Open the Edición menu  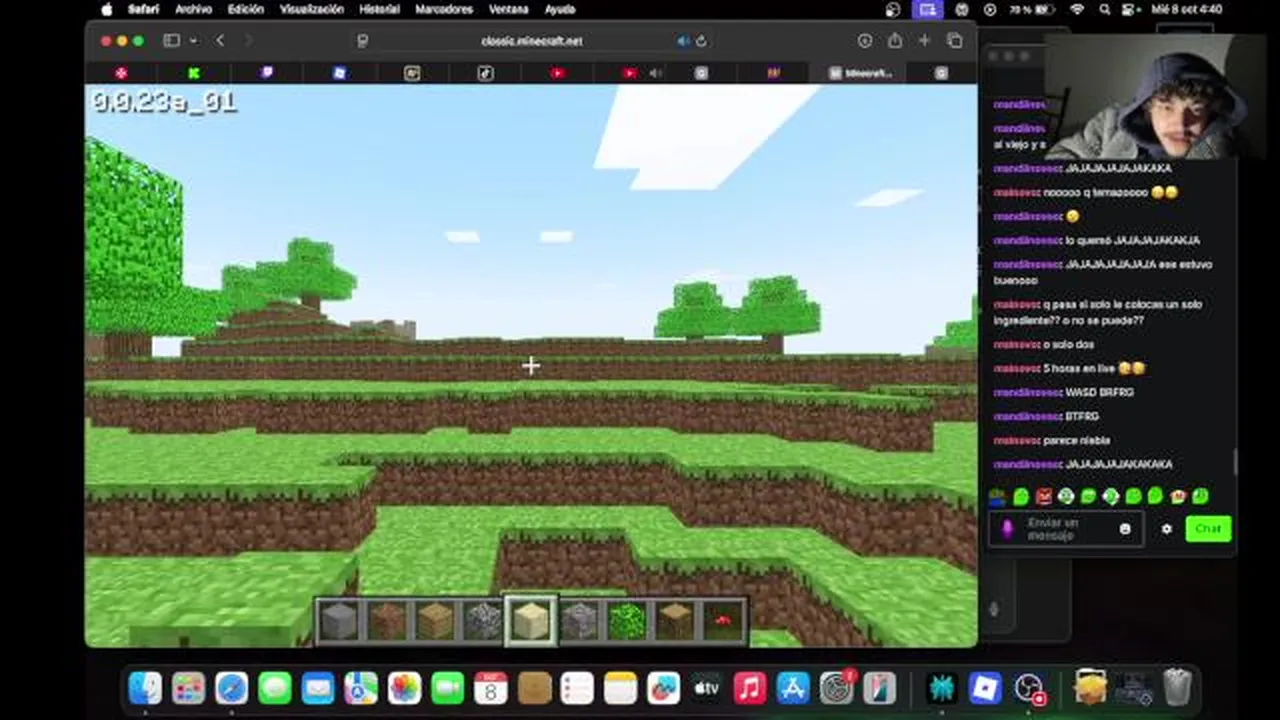245,9
